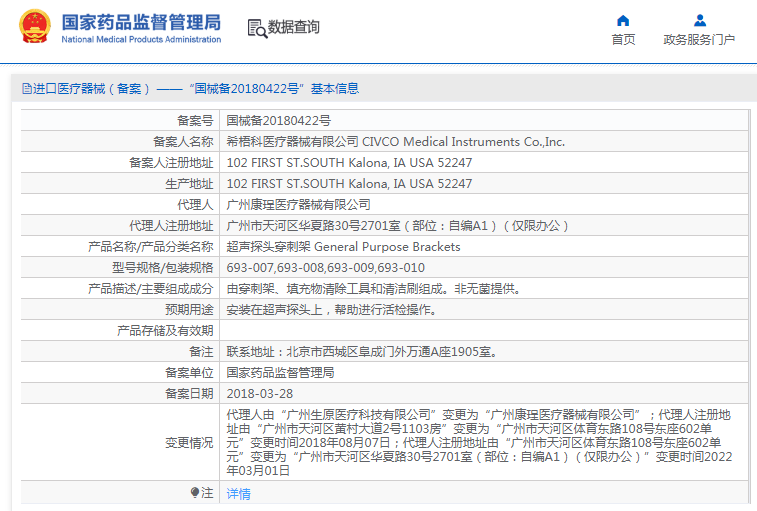Select the 备案号 value 国械备20180422号
757x511 pixels.
coord(279,121)
